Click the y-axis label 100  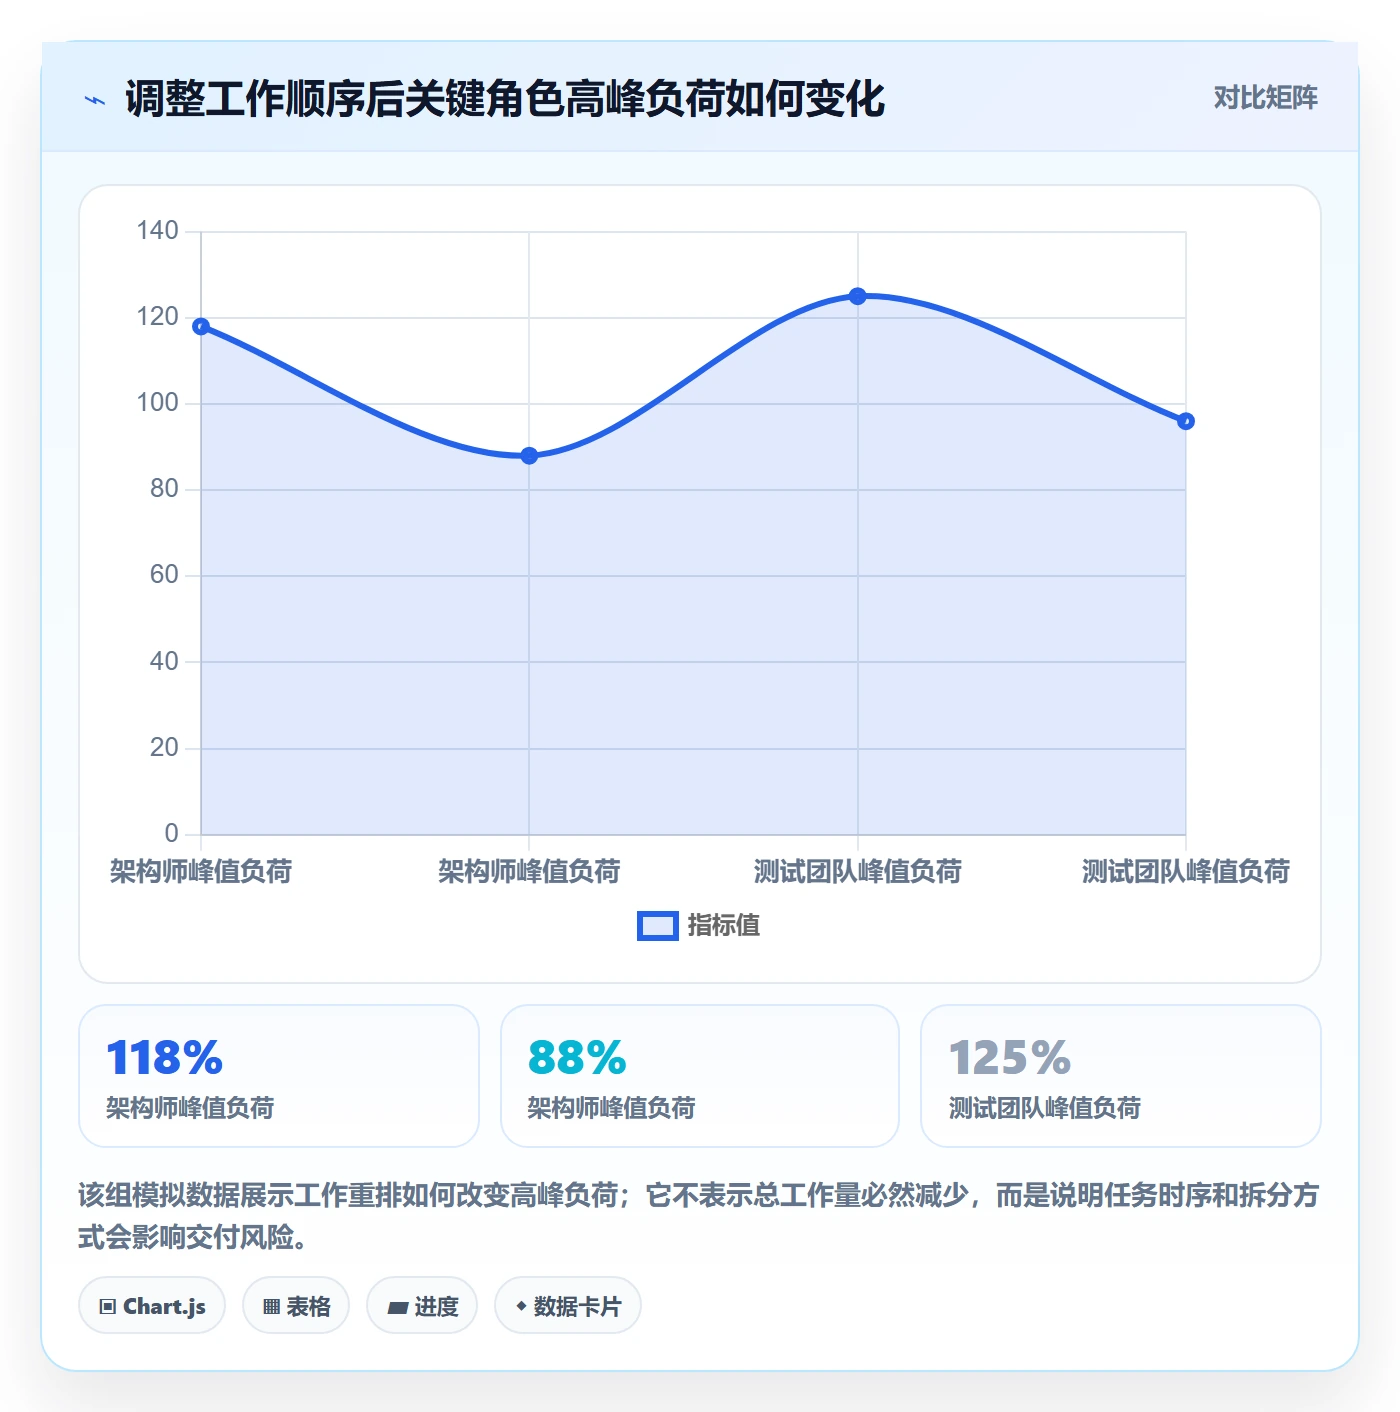point(157,403)
